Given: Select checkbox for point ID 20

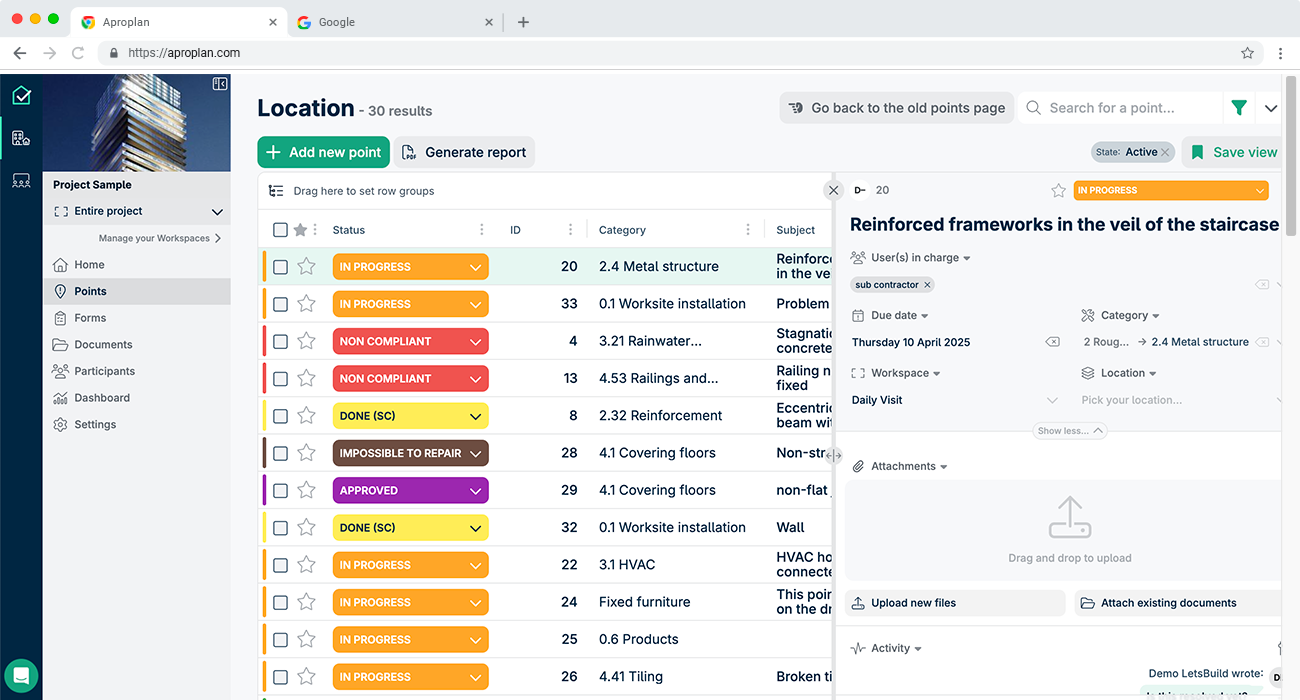Looking at the screenshot, I should [x=281, y=267].
